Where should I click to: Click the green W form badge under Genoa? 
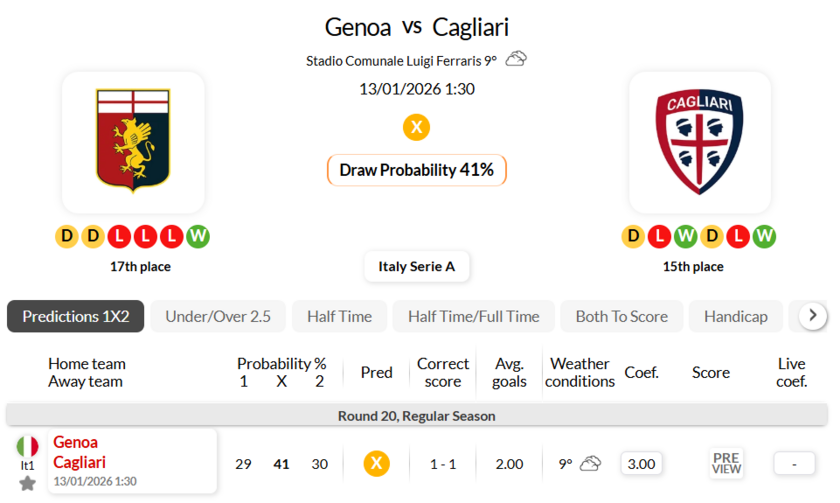click(198, 237)
